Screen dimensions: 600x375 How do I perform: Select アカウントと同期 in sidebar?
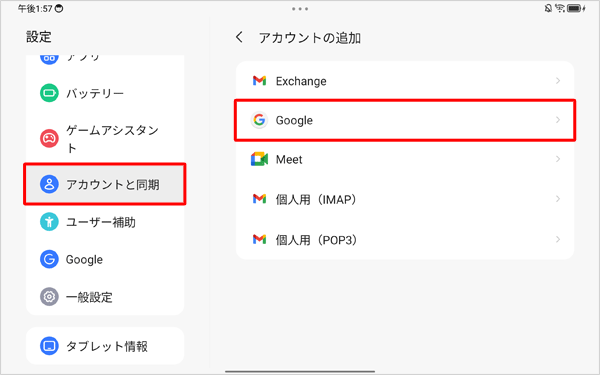[x=105, y=184]
